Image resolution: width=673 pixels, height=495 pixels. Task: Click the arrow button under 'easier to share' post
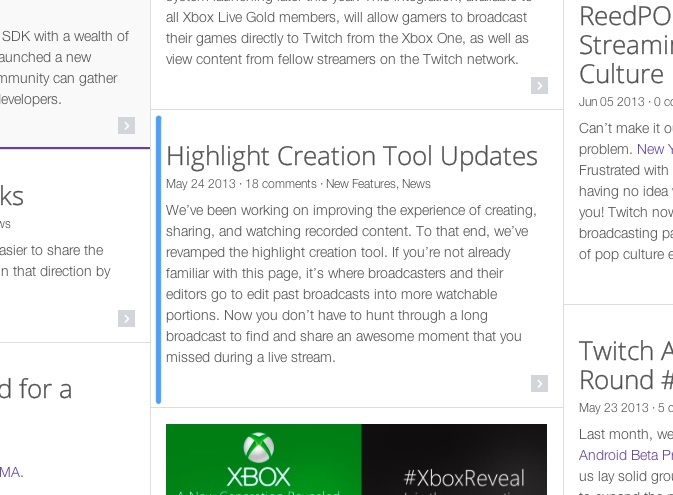pyautogui.click(x=127, y=318)
